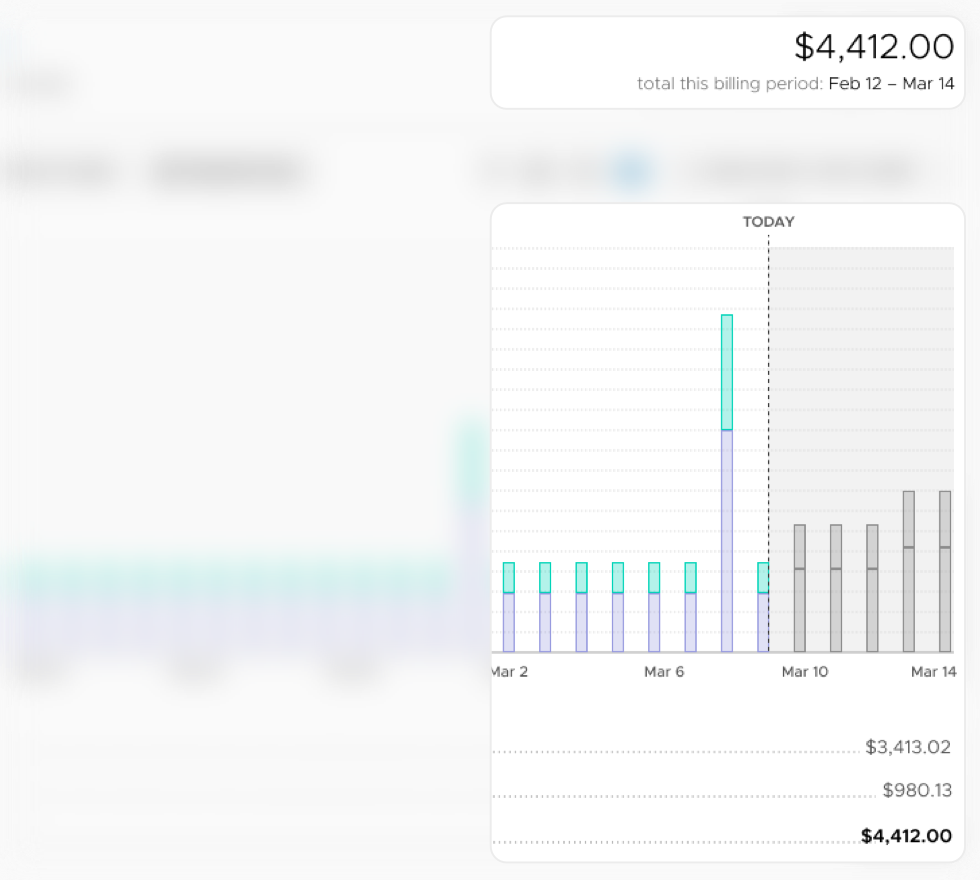Viewport: 980px width, 880px height.
Task: Click the purple segment of the first bar
Action: click(x=509, y=622)
